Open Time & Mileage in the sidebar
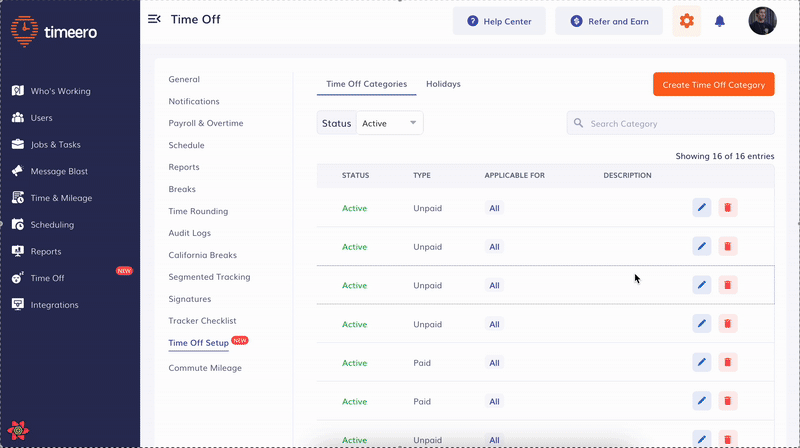 [52, 198]
